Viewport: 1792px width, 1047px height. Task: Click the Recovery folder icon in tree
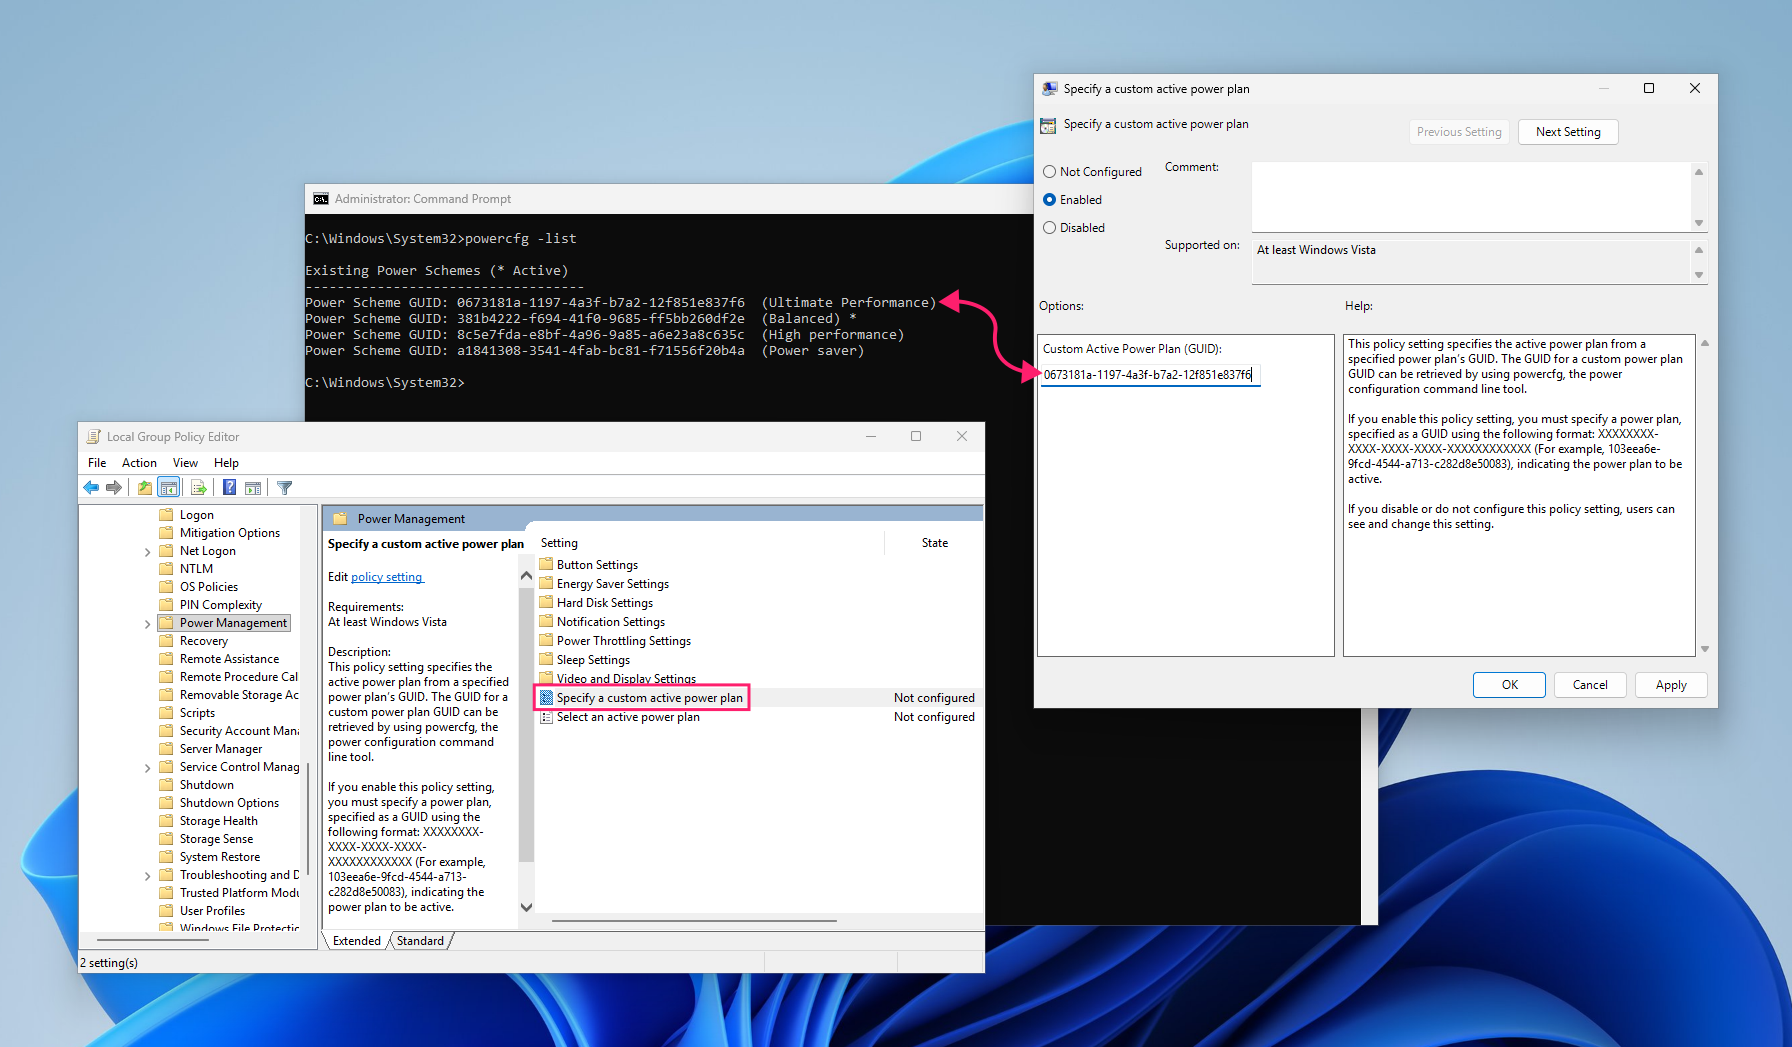coord(167,641)
